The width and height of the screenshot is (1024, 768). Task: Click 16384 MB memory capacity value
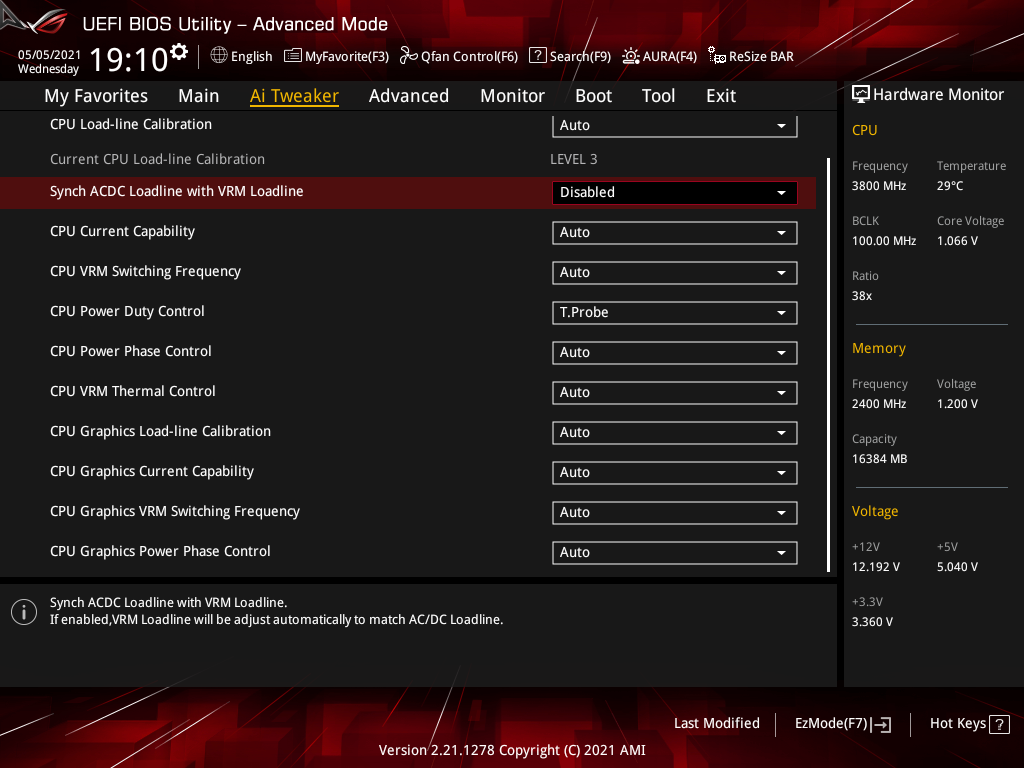879,459
